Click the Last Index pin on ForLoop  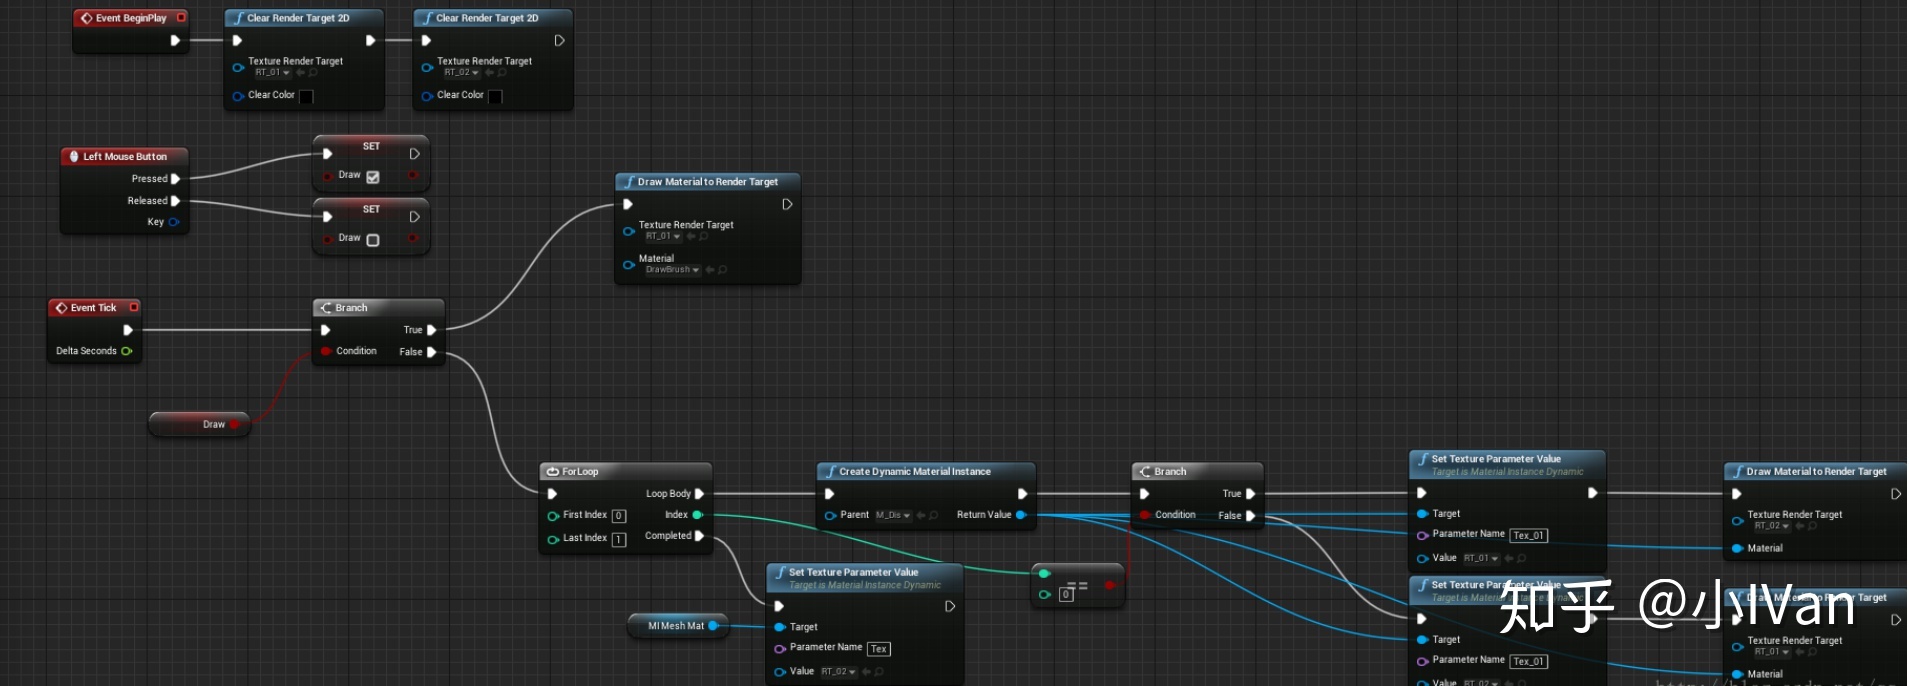(x=553, y=539)
